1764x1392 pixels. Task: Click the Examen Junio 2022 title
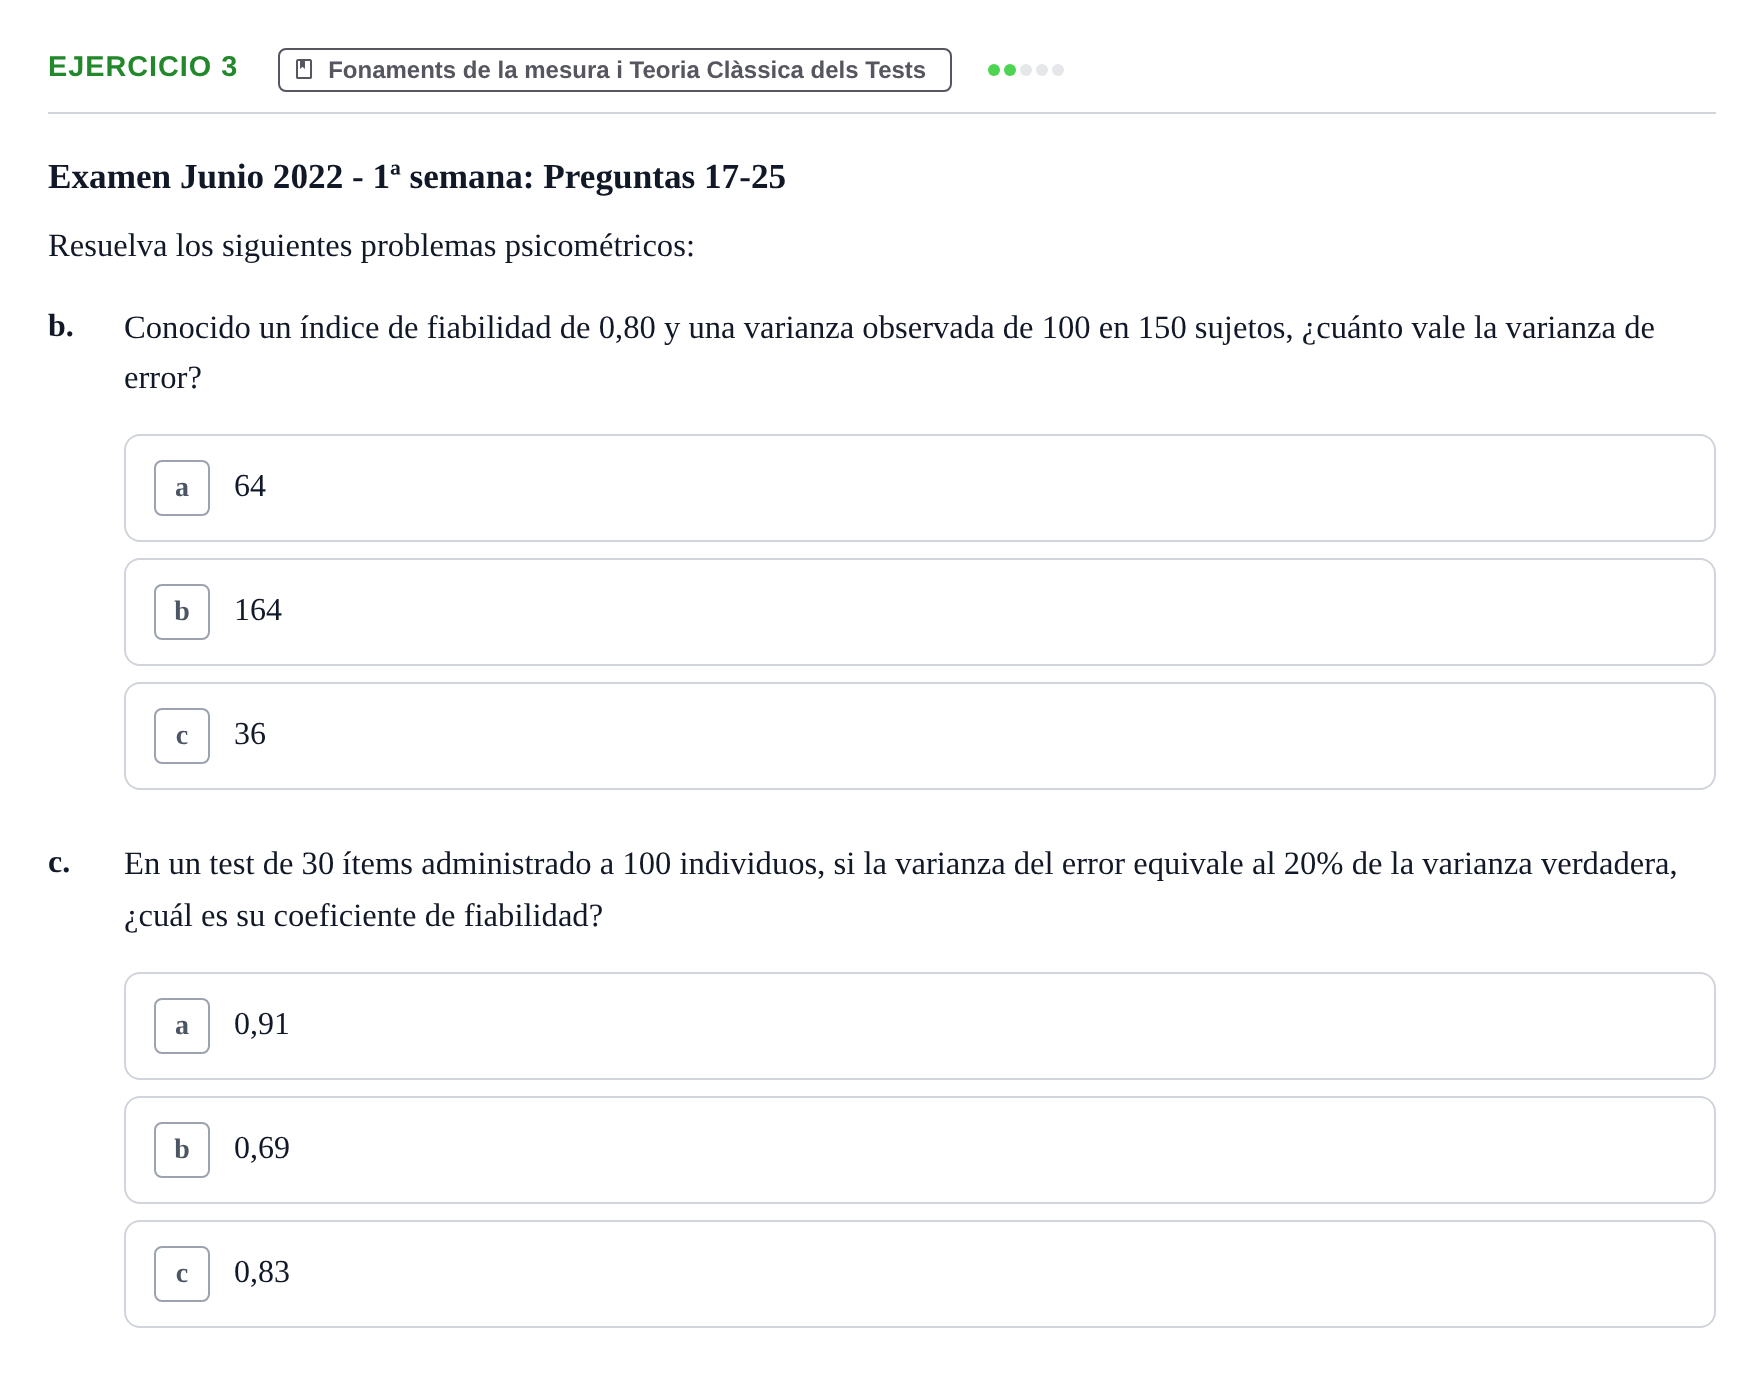pyautogui.click(x=417, y=177)
